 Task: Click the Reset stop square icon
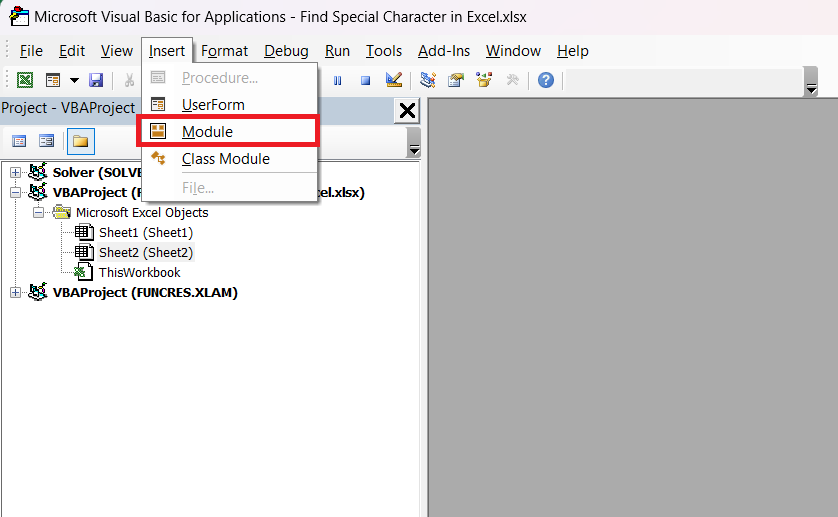pyautogui.click(x=366, y=80)
